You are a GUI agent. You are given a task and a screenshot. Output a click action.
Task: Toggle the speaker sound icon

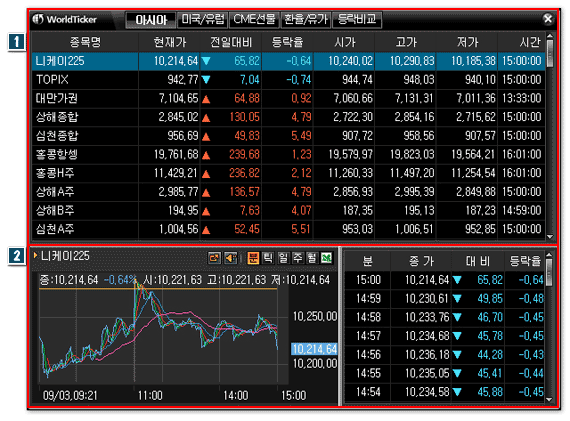tap(230, 258)
